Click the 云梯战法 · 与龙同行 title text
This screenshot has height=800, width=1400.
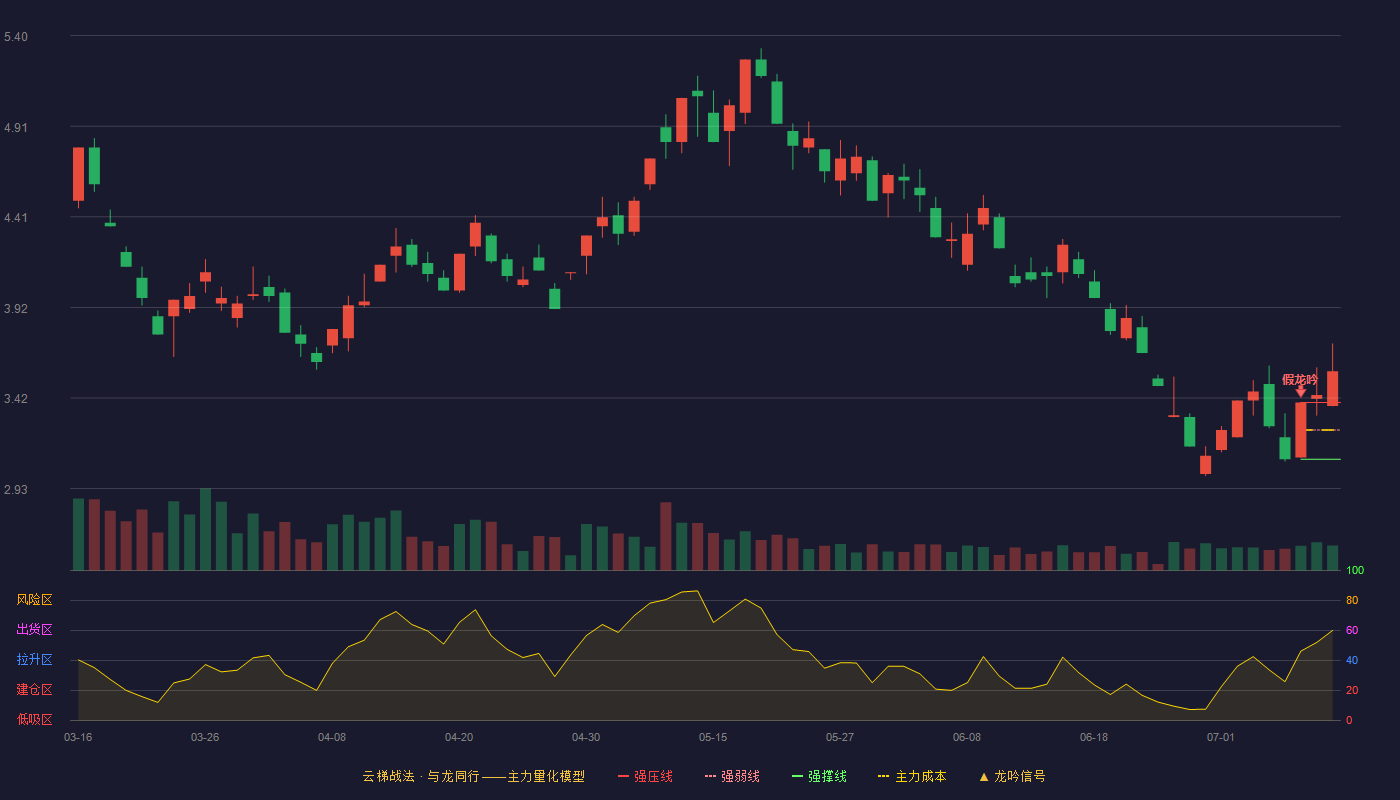(x=421, y=776)
